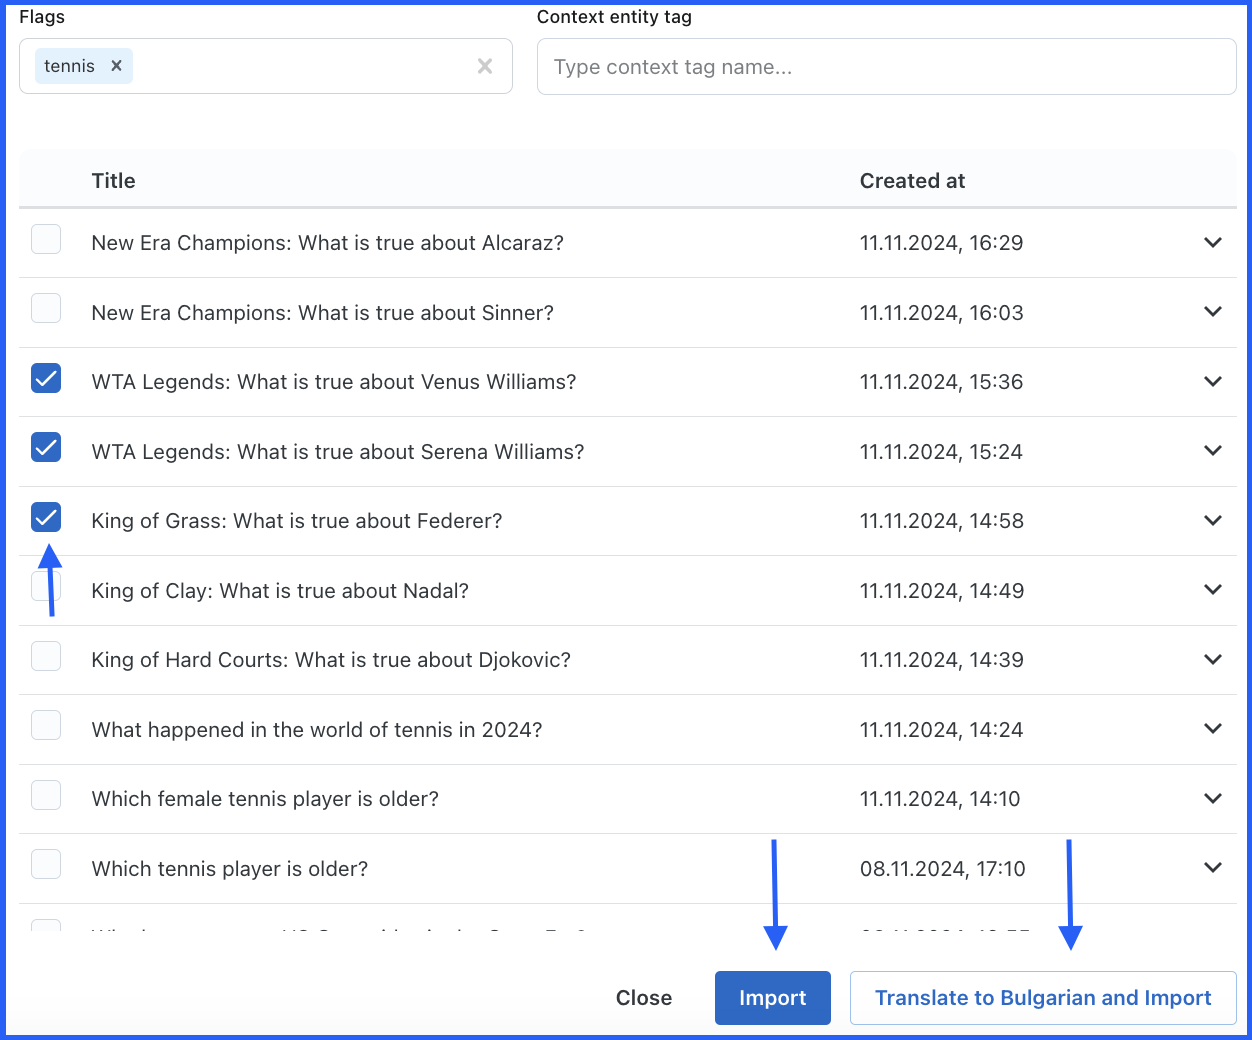Viewport: 1252px width, 1040px height.
Task: Click date 11.11.2024, 16:29
Action: 941,243
